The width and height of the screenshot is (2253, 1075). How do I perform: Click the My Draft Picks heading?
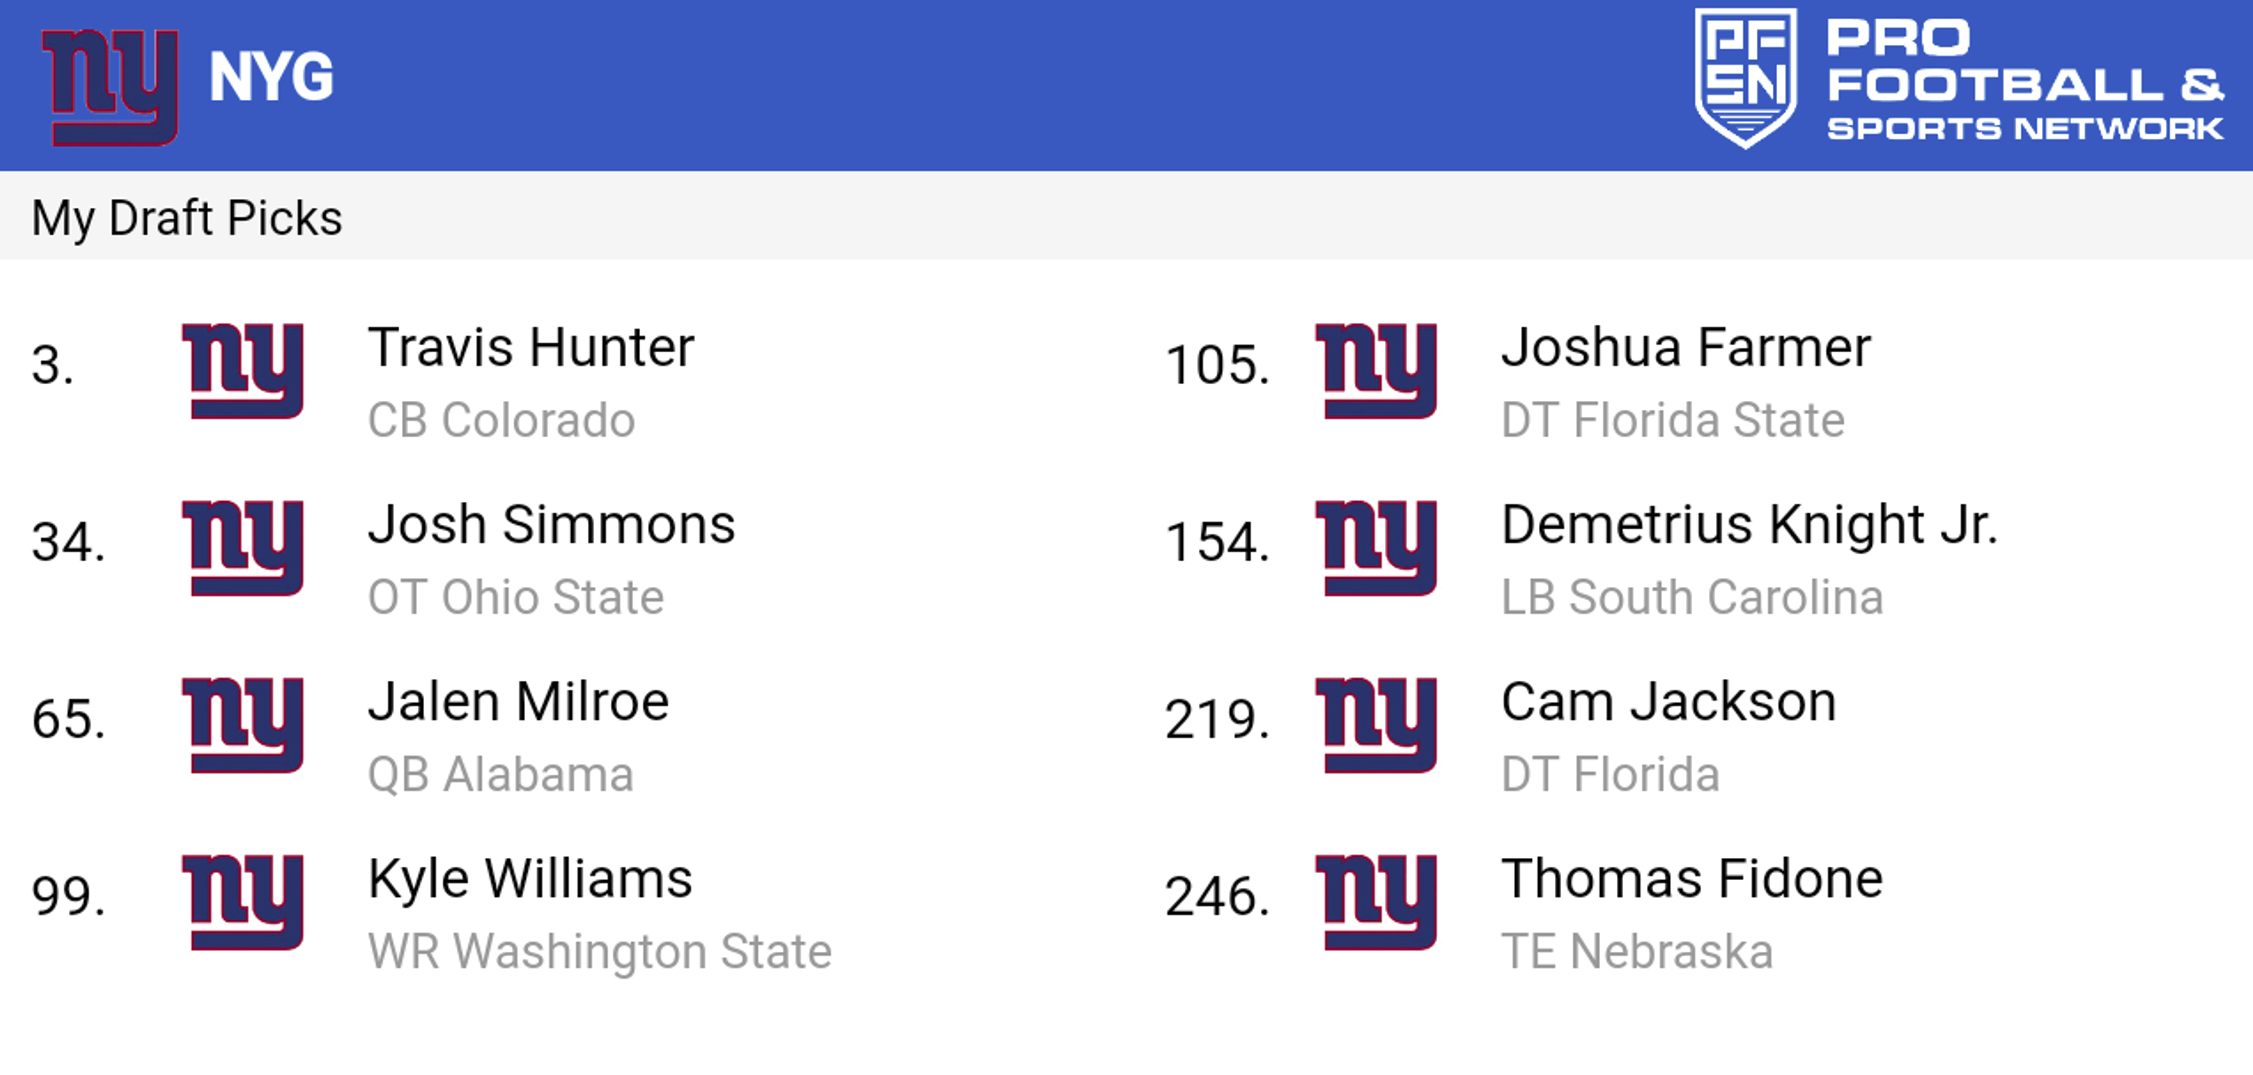click(187, 218)
